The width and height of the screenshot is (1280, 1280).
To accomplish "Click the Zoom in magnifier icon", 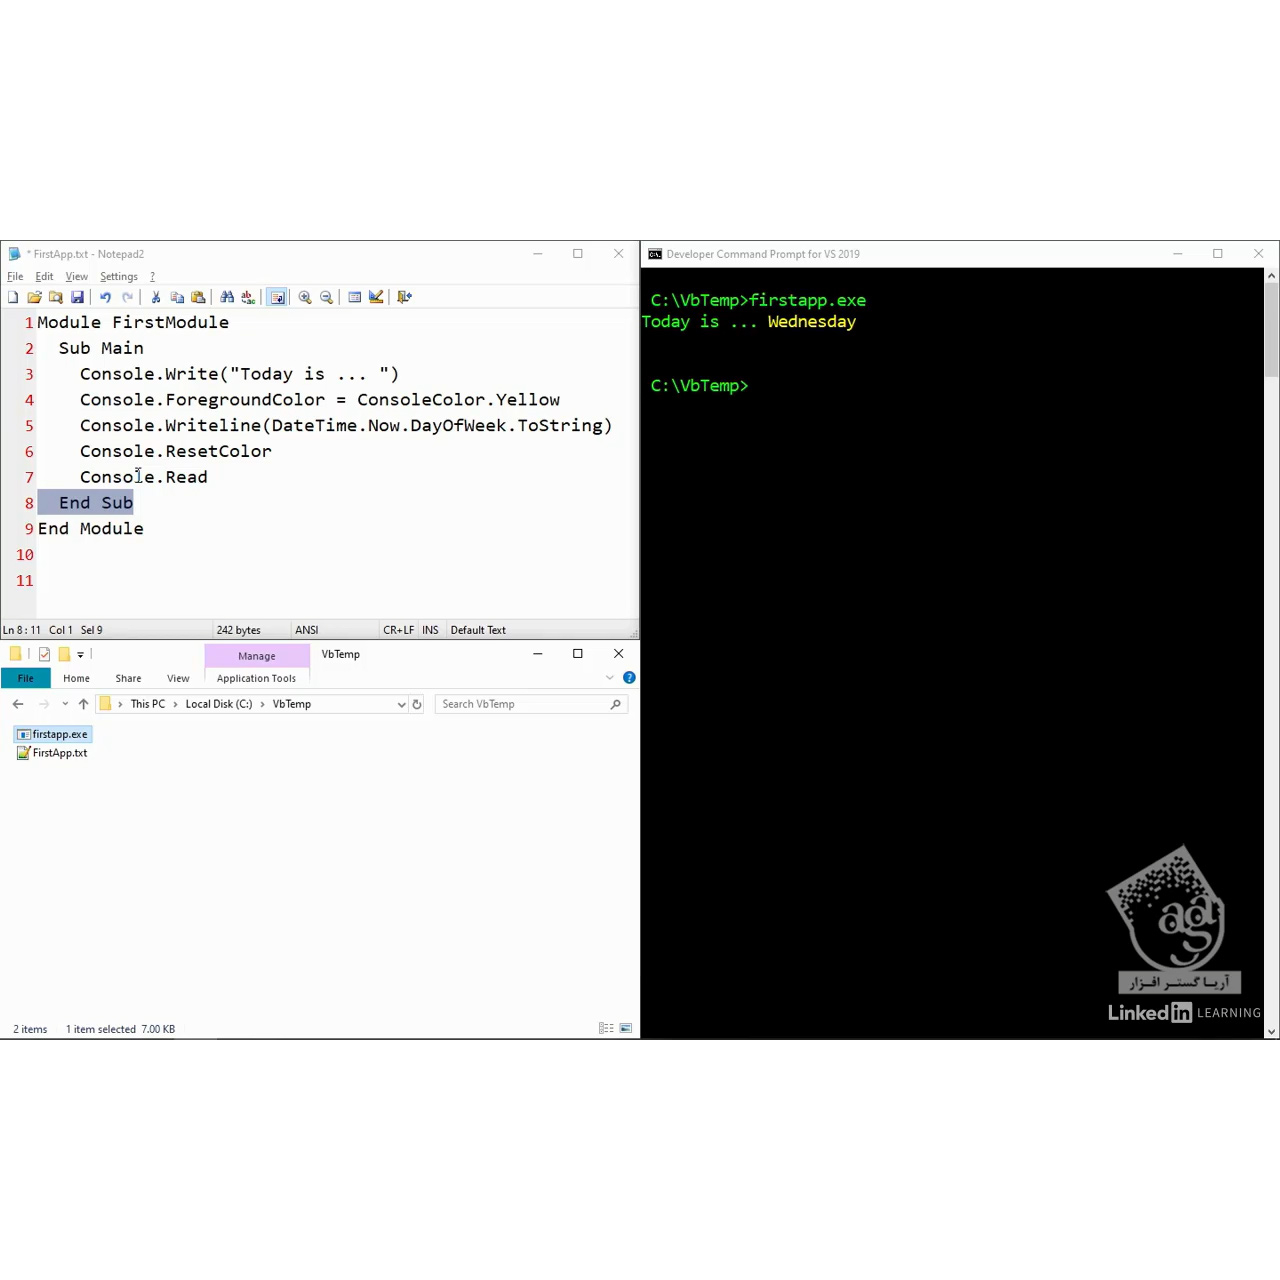I will click(x=305, y=297).
